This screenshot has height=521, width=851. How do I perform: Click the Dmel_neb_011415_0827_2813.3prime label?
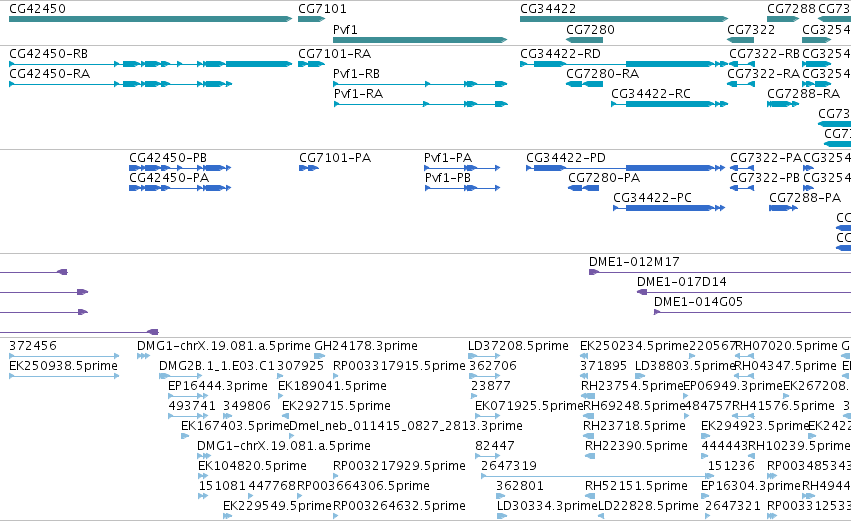406,427
